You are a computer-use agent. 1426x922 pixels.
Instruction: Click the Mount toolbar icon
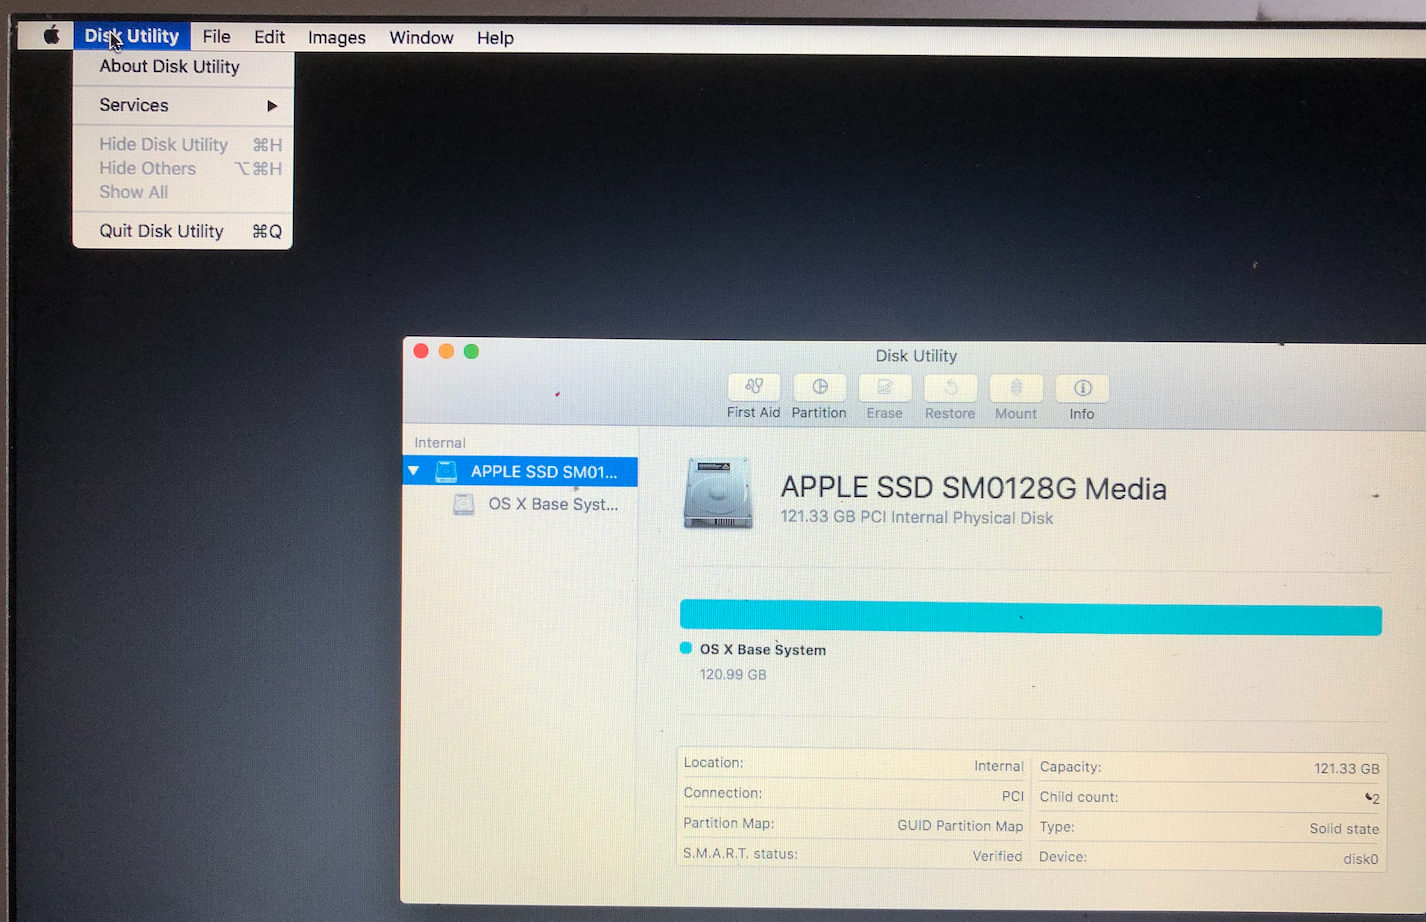coord(1016,387)
